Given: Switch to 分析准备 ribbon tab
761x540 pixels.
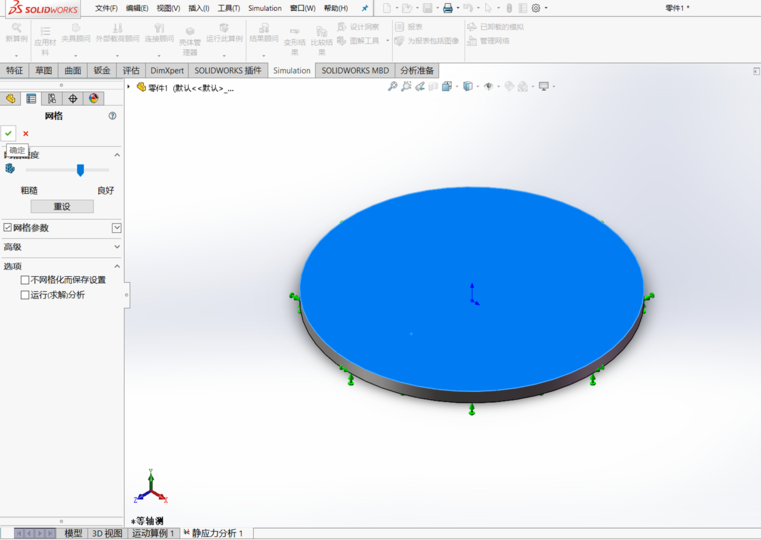Looking at the screenshot, I should [417, 70].
